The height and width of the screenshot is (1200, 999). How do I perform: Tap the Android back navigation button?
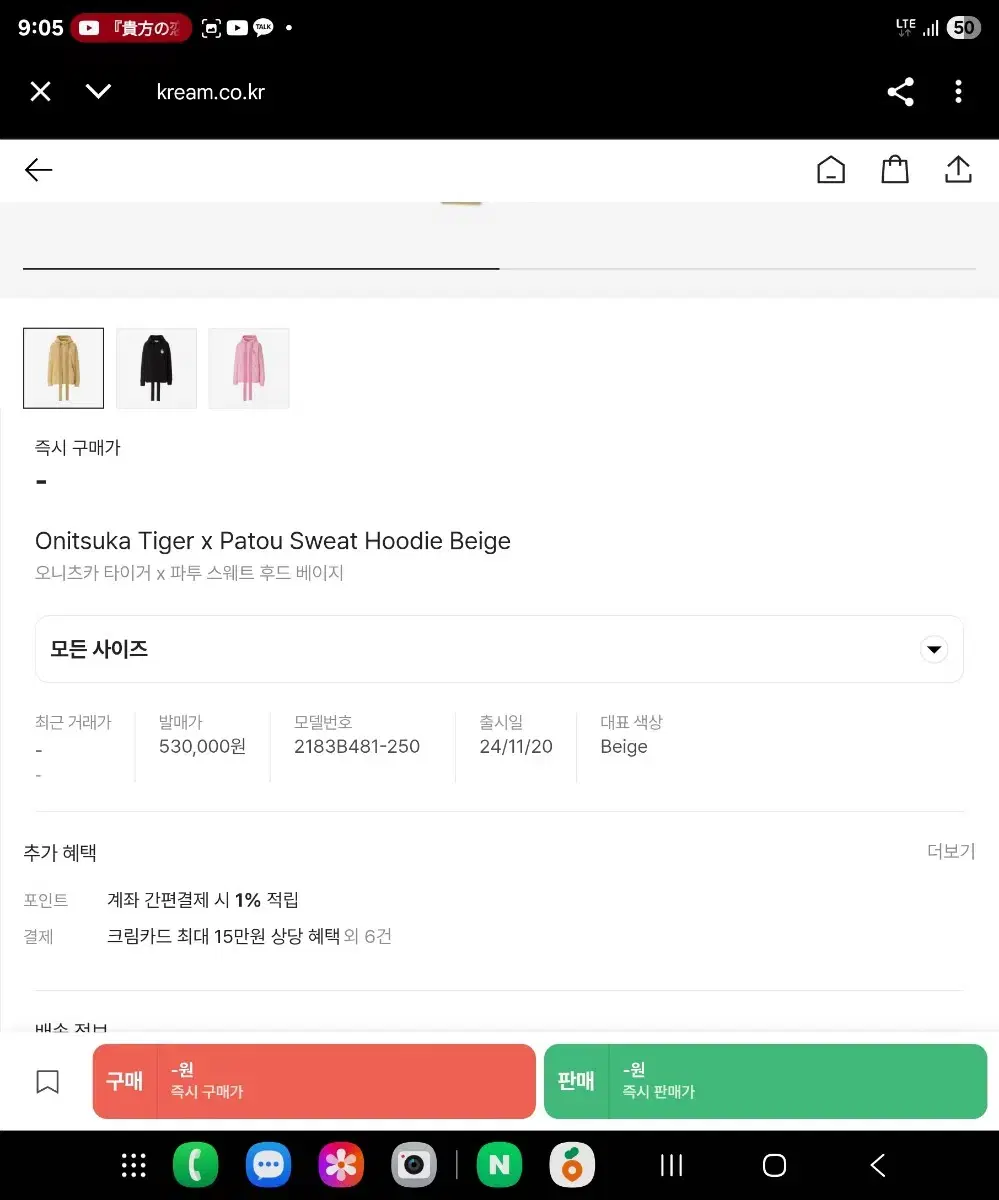coord(878,1165)
